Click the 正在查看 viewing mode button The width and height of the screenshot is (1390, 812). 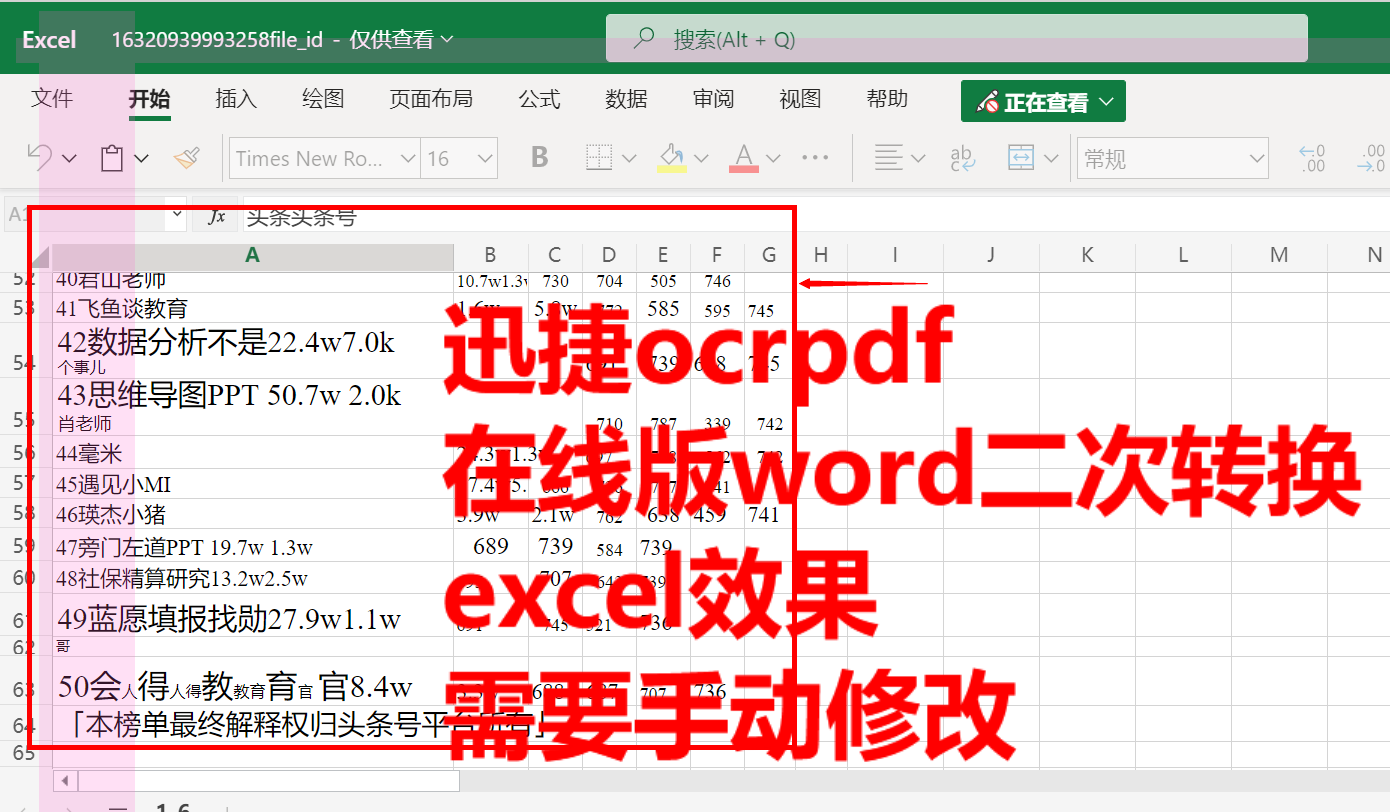(x=1043, y=101)
